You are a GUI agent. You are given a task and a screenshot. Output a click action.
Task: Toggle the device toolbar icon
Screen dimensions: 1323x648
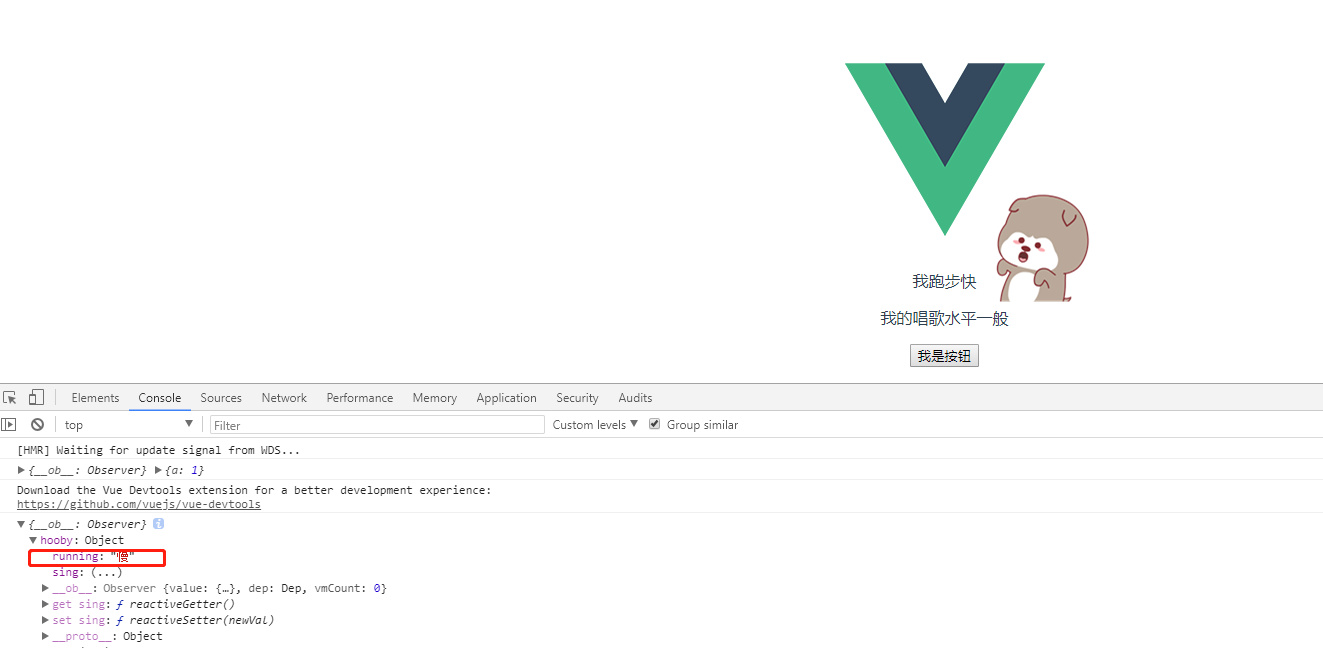point(36,397)
